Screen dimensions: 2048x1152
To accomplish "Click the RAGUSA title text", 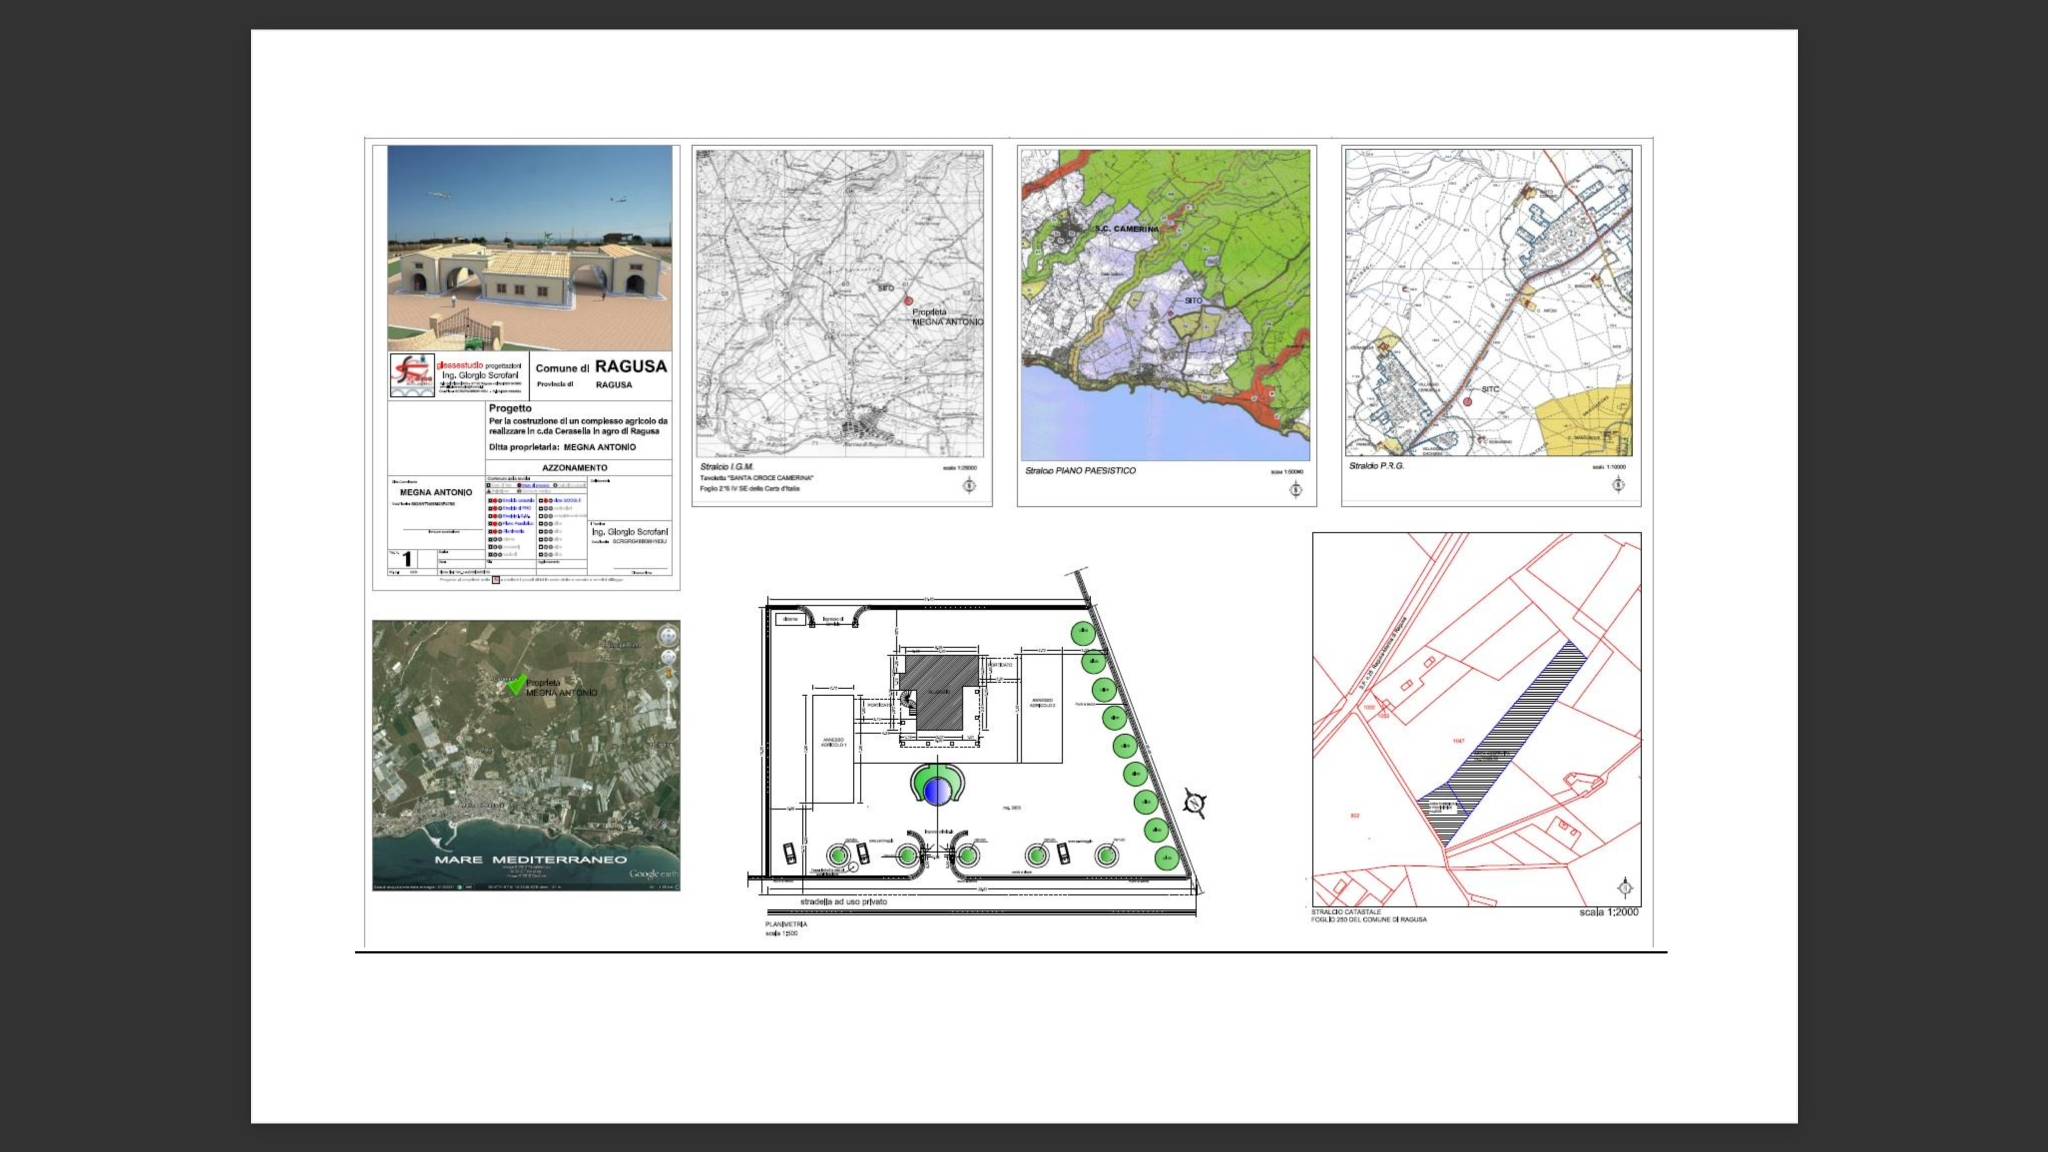I will point(630,367).
